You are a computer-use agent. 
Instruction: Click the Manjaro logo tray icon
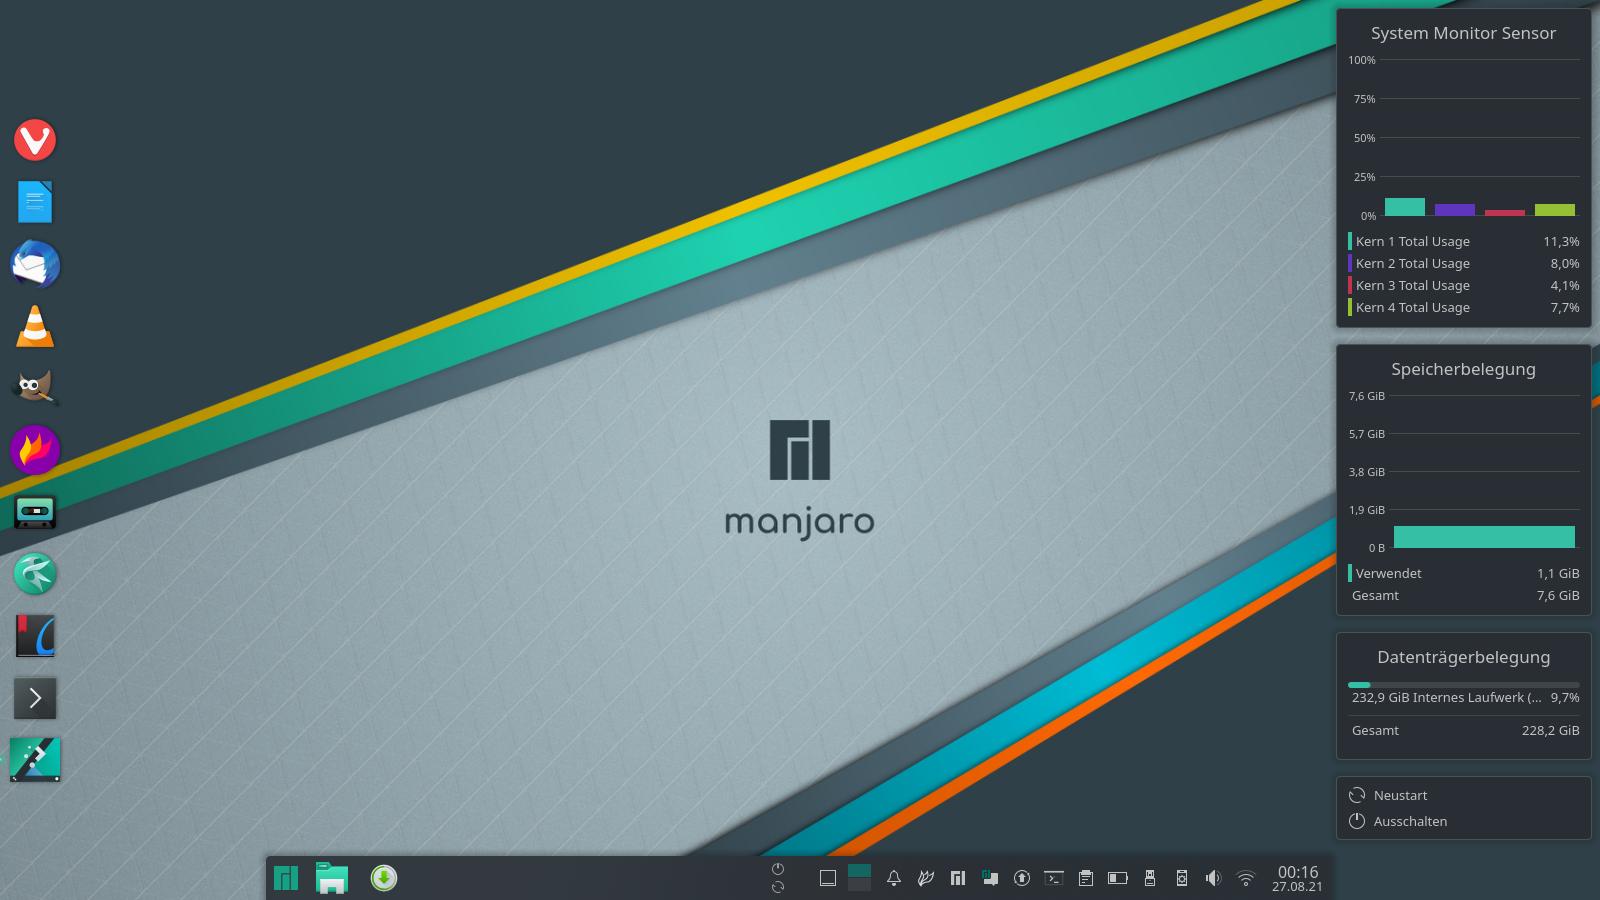point(958,878)
